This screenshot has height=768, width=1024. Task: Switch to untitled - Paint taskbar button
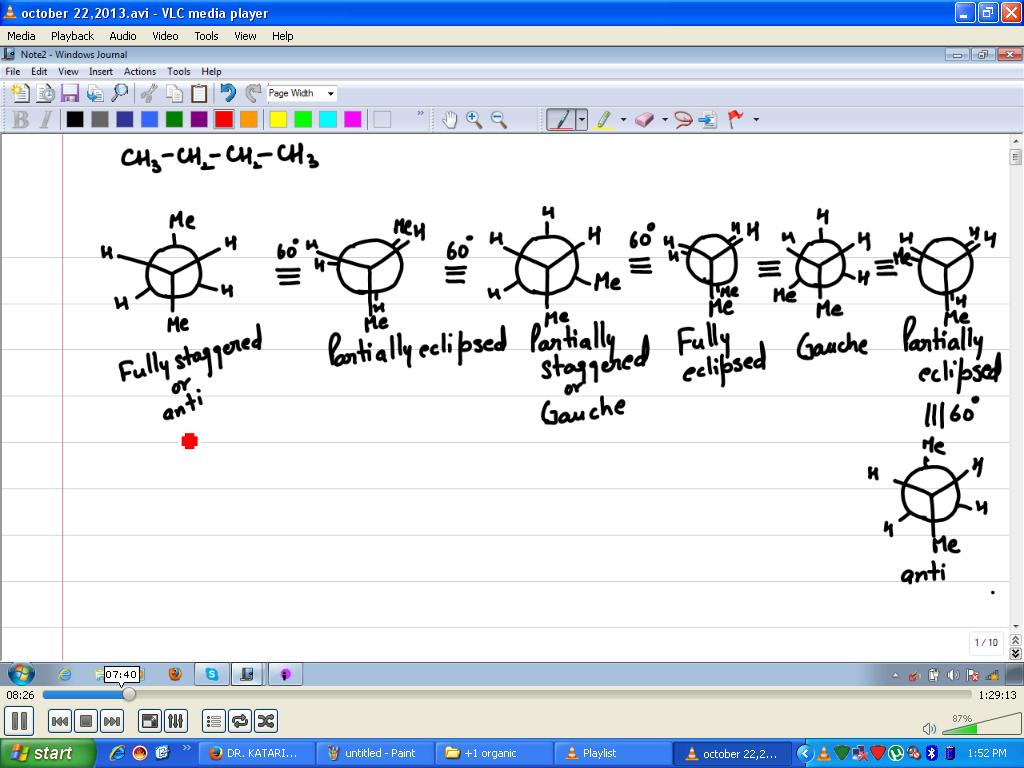374,754
